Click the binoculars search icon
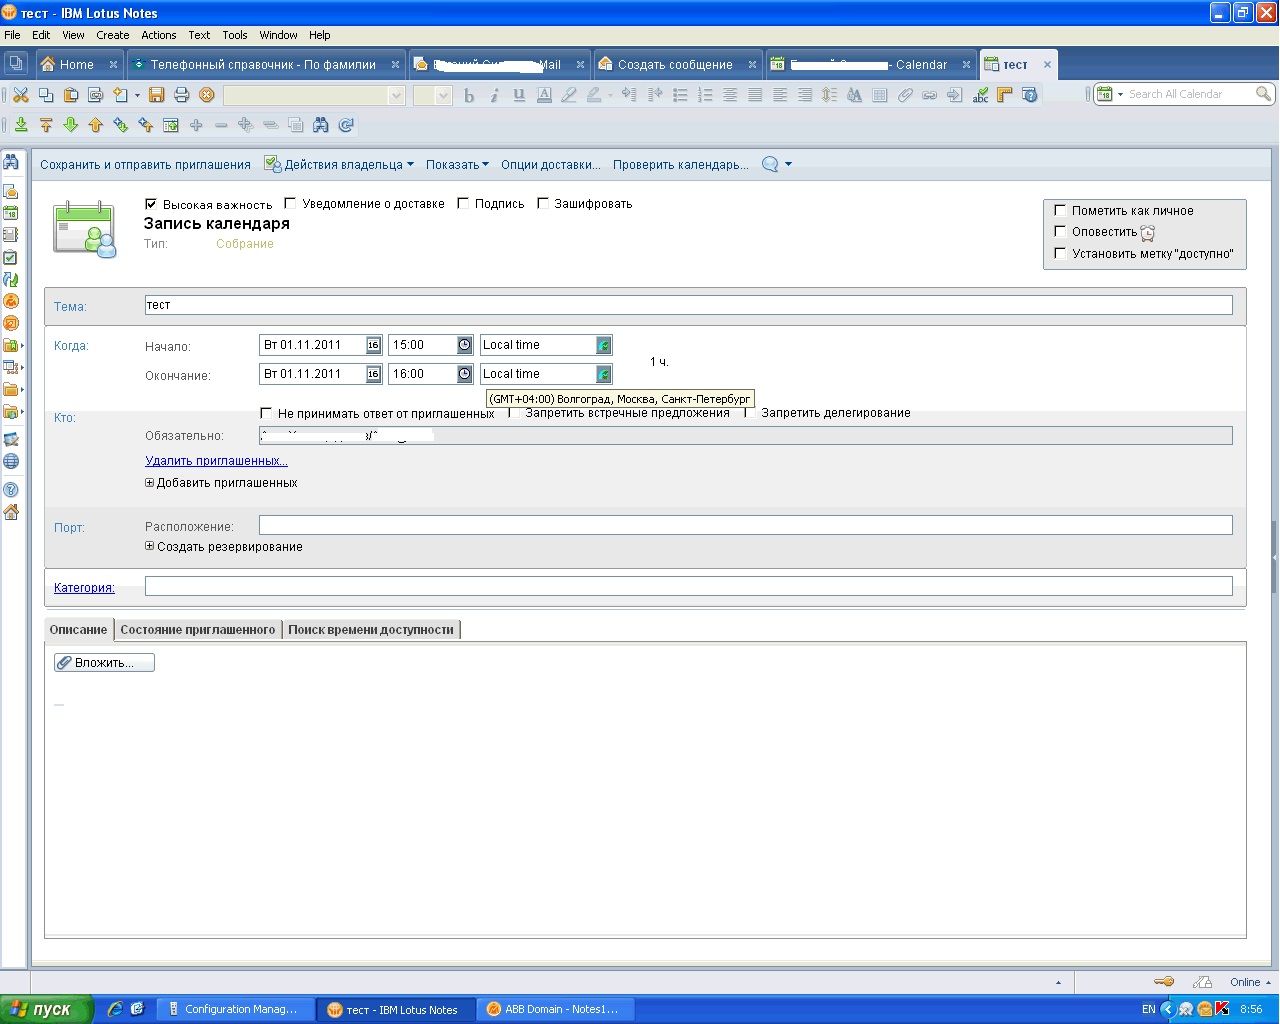 tap(321, 125)
